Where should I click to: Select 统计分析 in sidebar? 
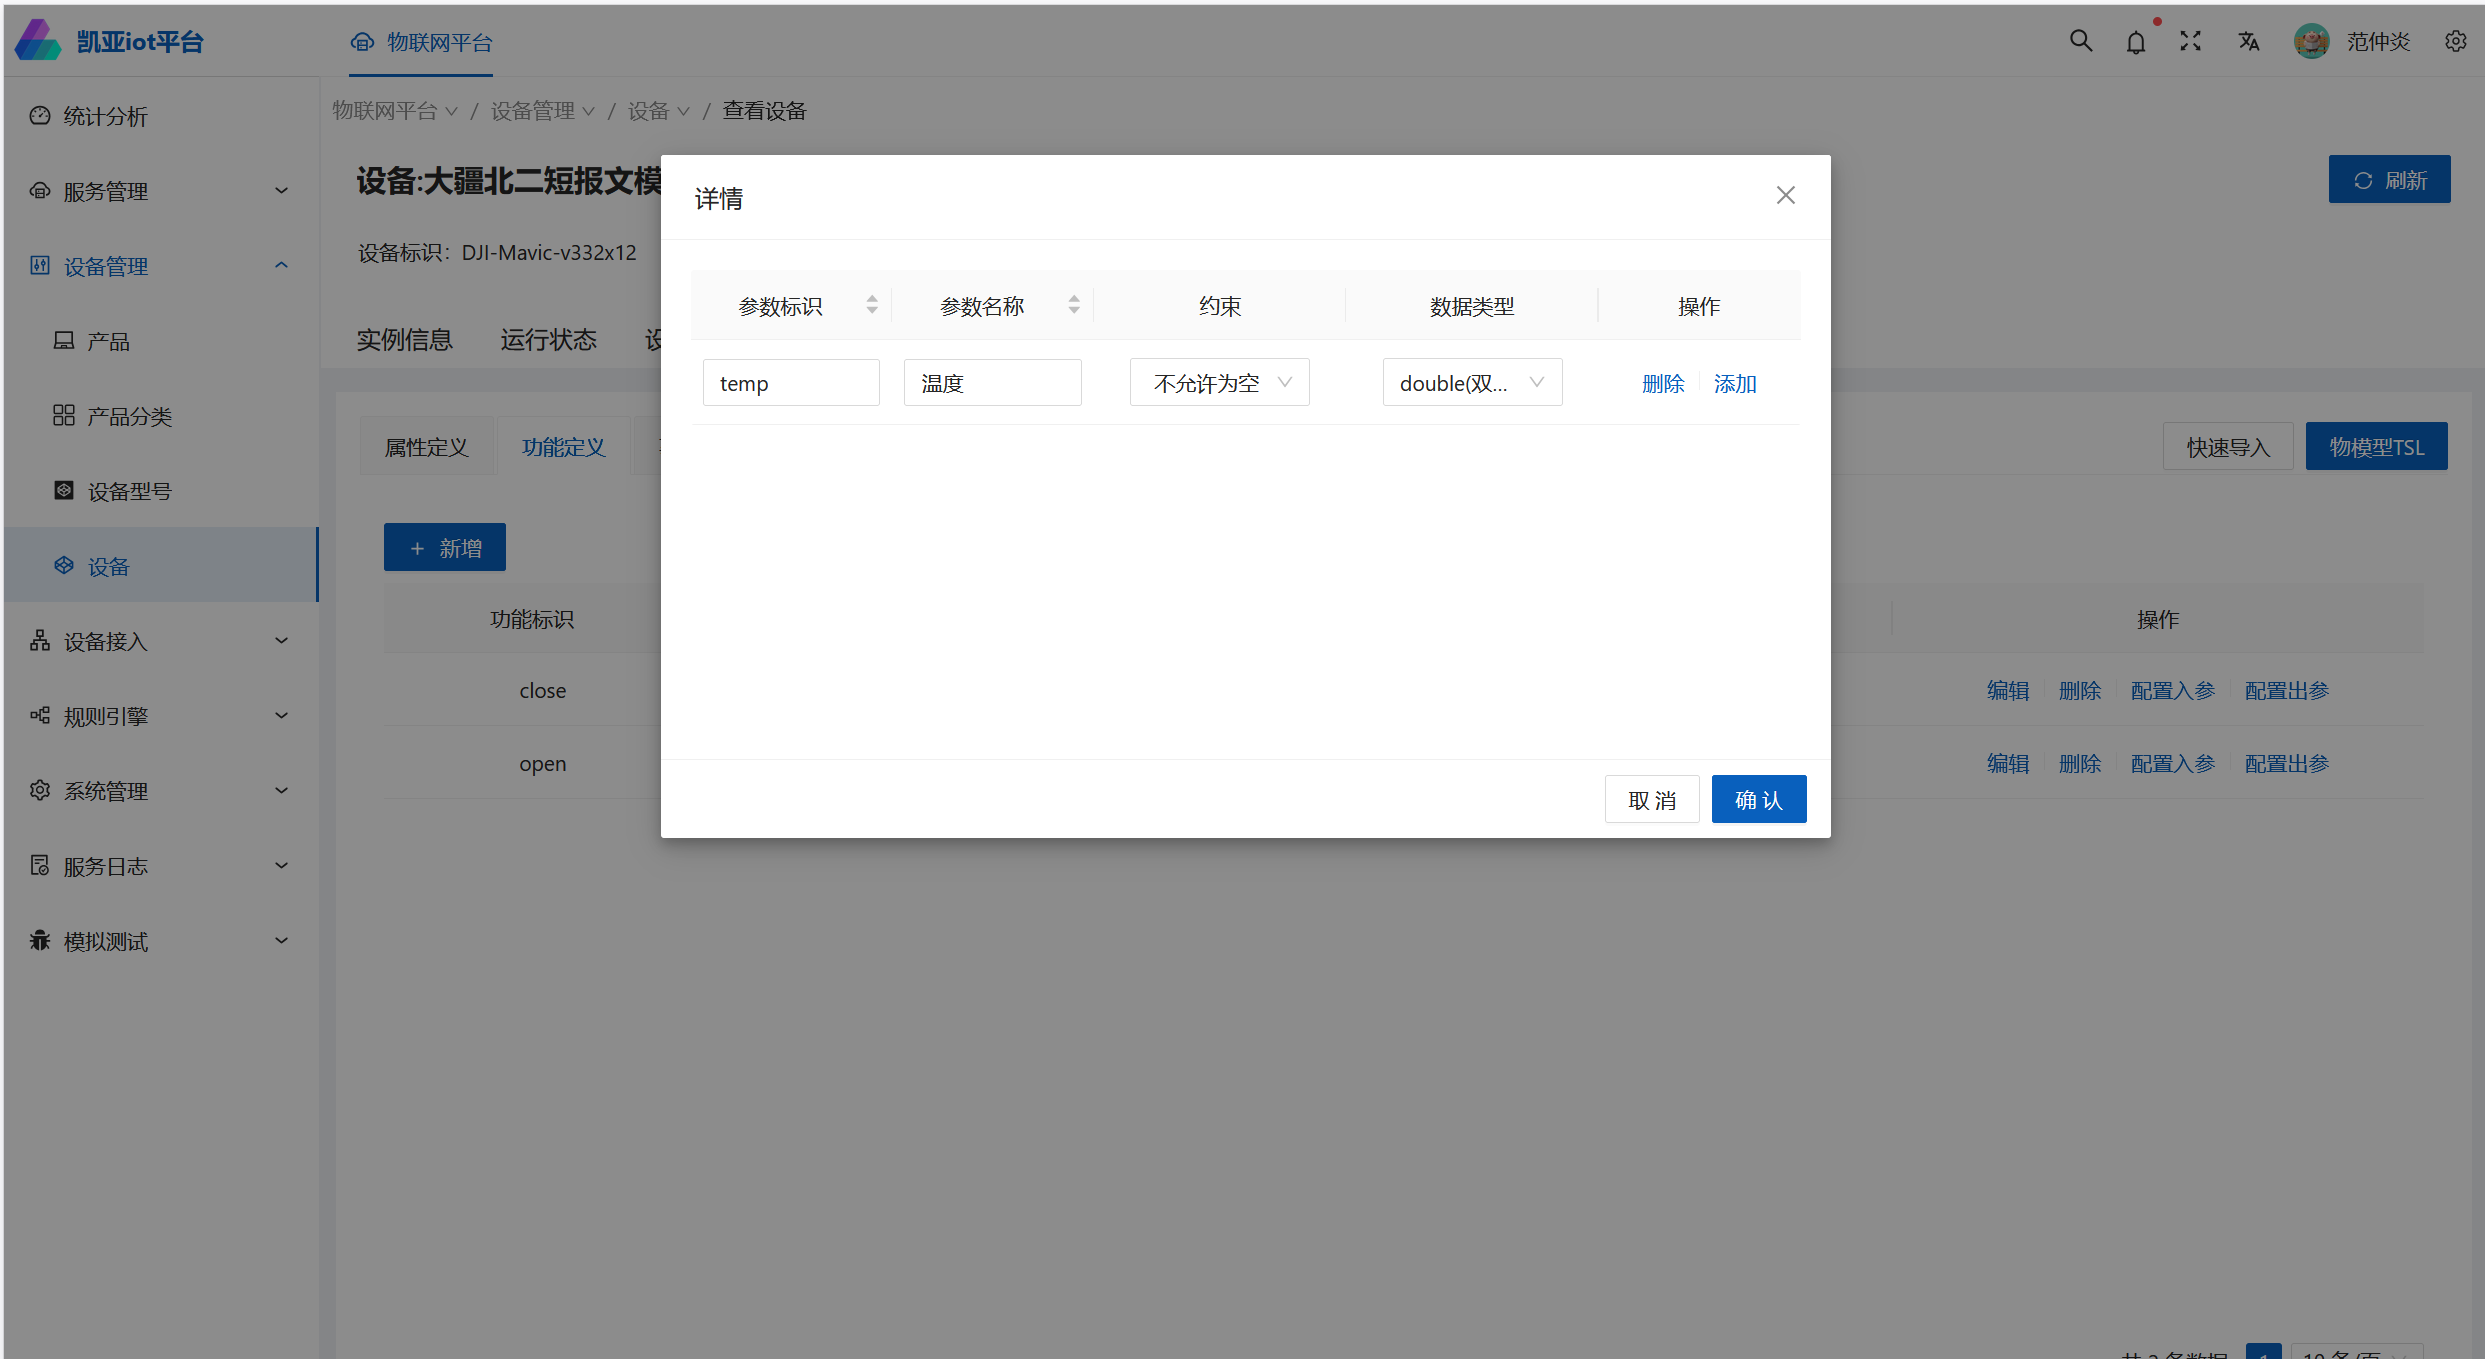point(105,116)
